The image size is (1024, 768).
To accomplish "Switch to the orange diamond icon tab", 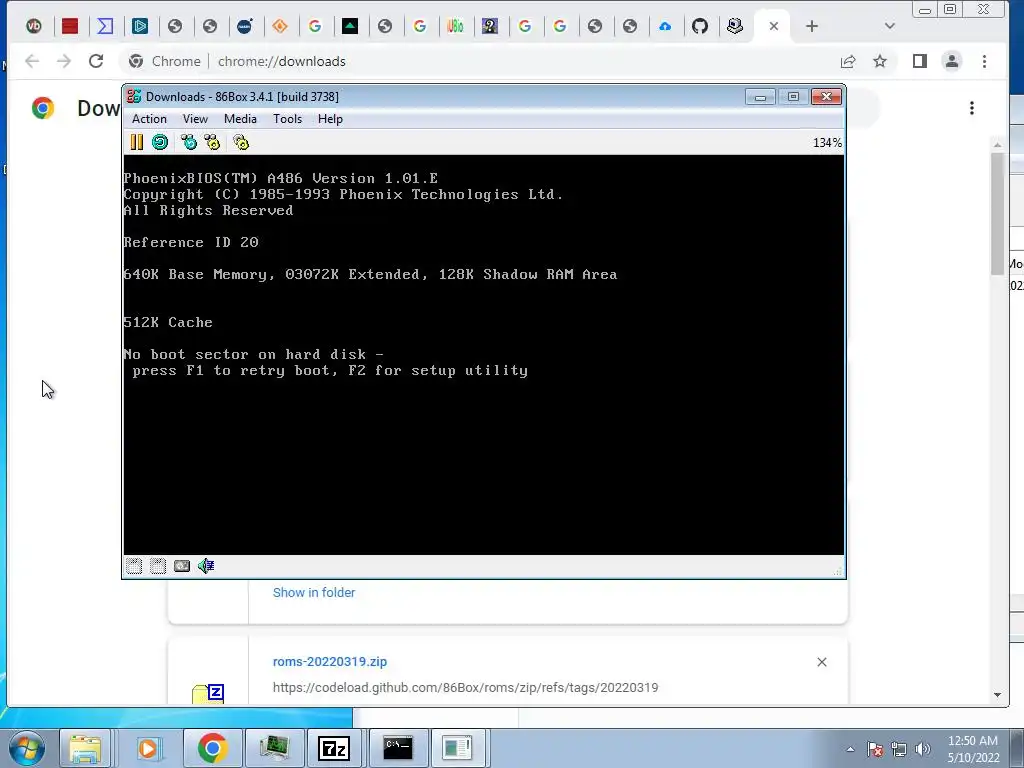I will coord(280,26).
